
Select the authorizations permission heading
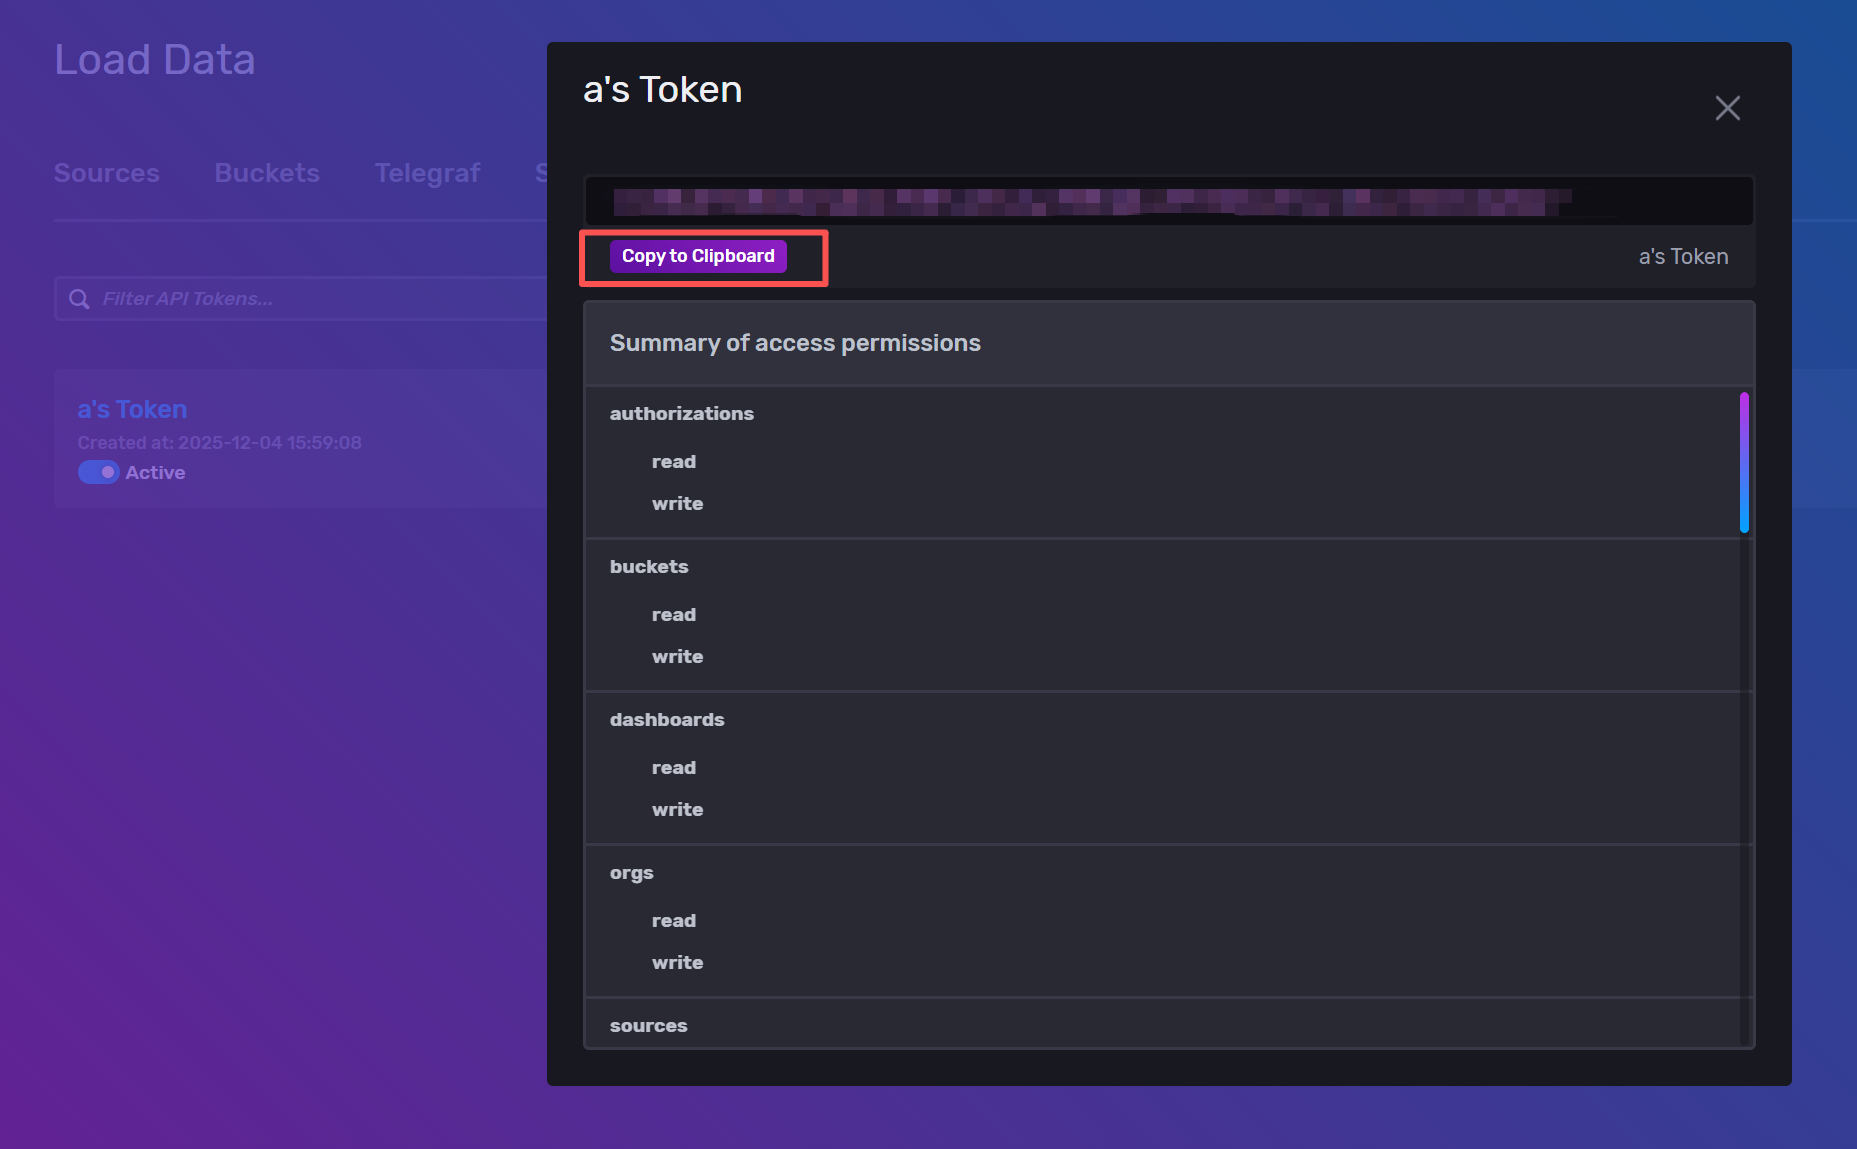[x=682, y=414]
